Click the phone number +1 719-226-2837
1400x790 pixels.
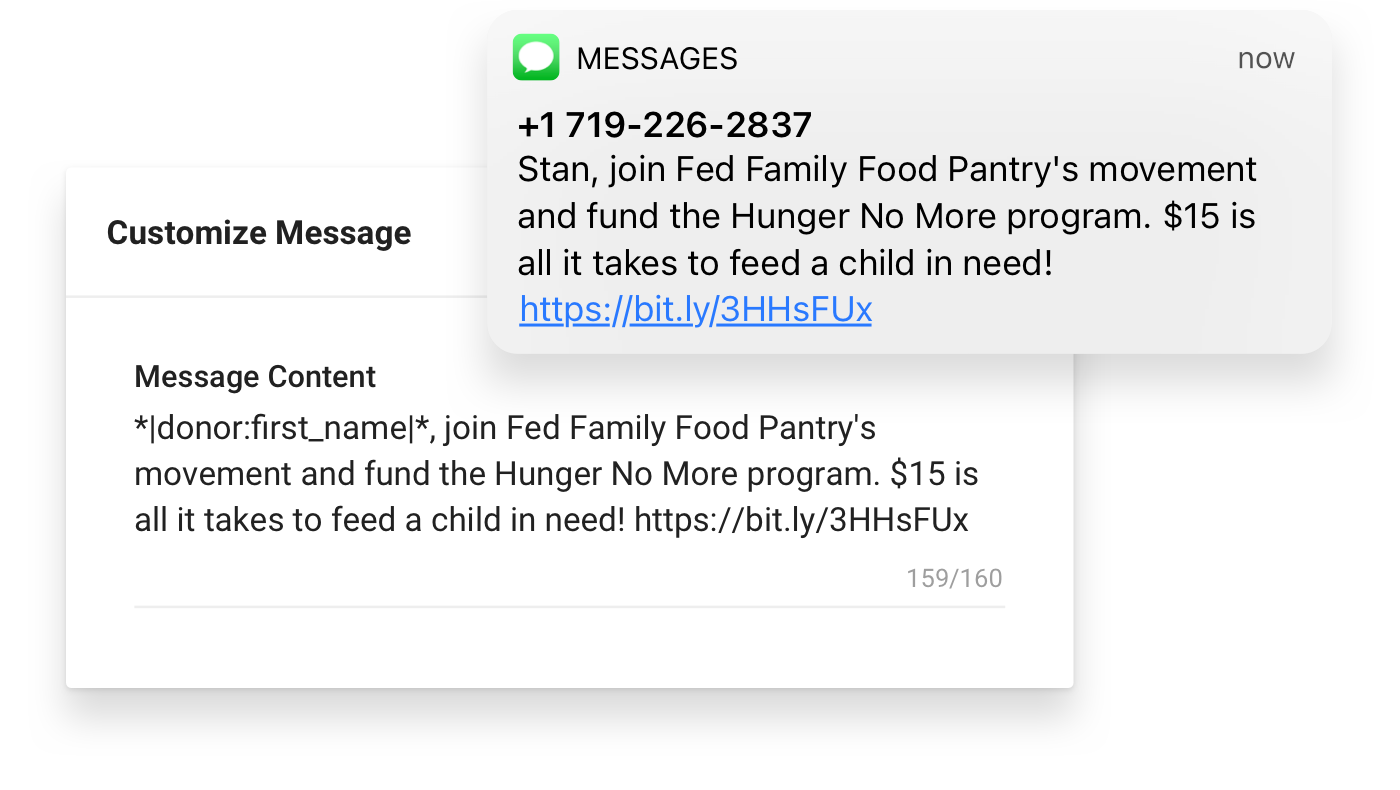664,124
